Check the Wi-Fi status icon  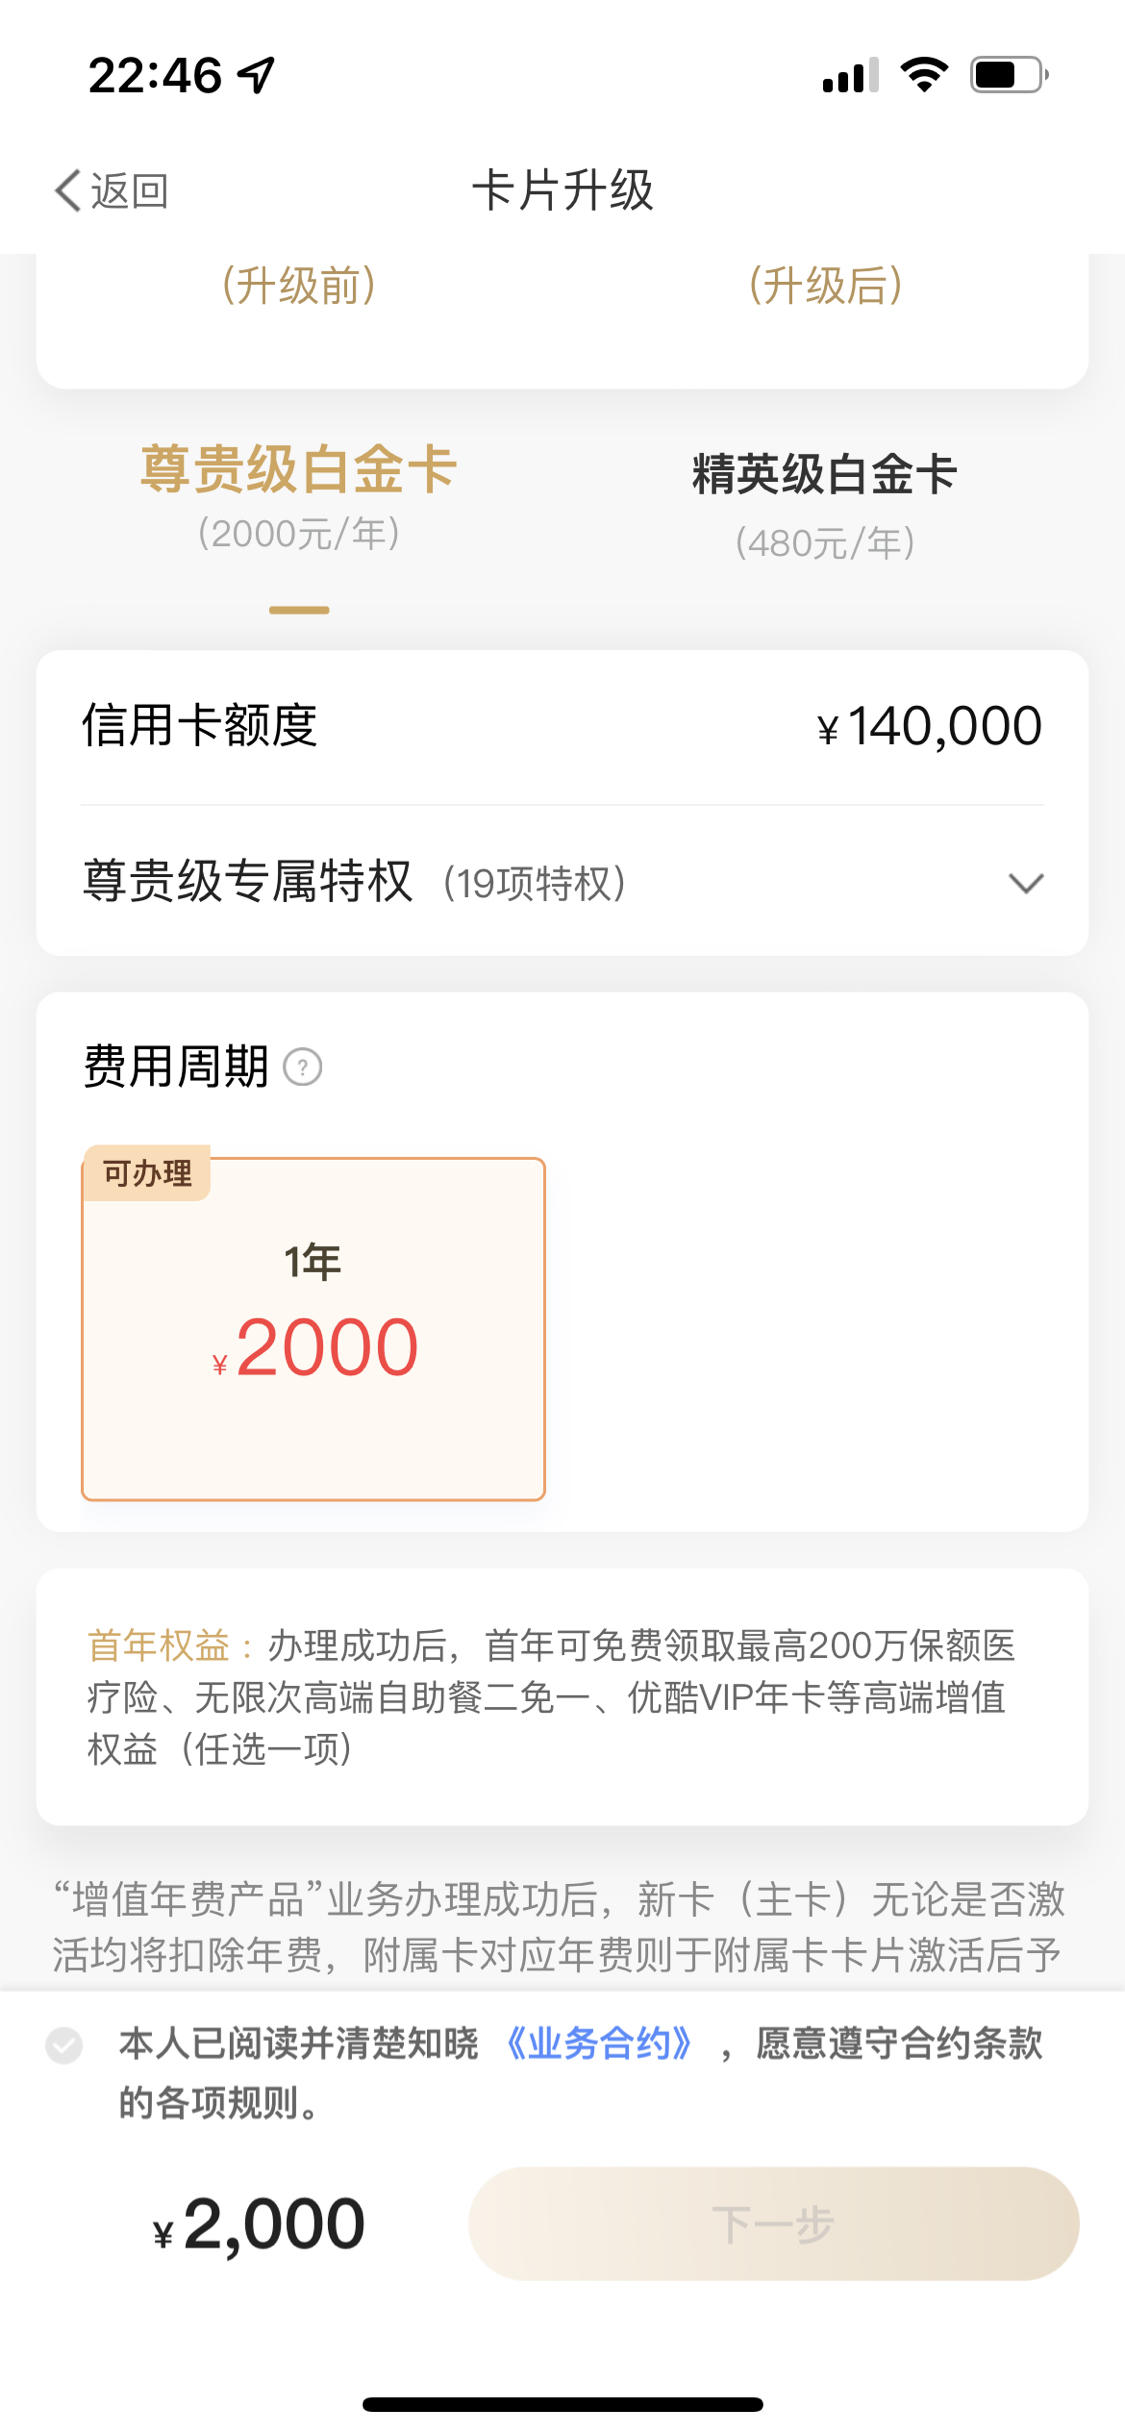(924, 75)
